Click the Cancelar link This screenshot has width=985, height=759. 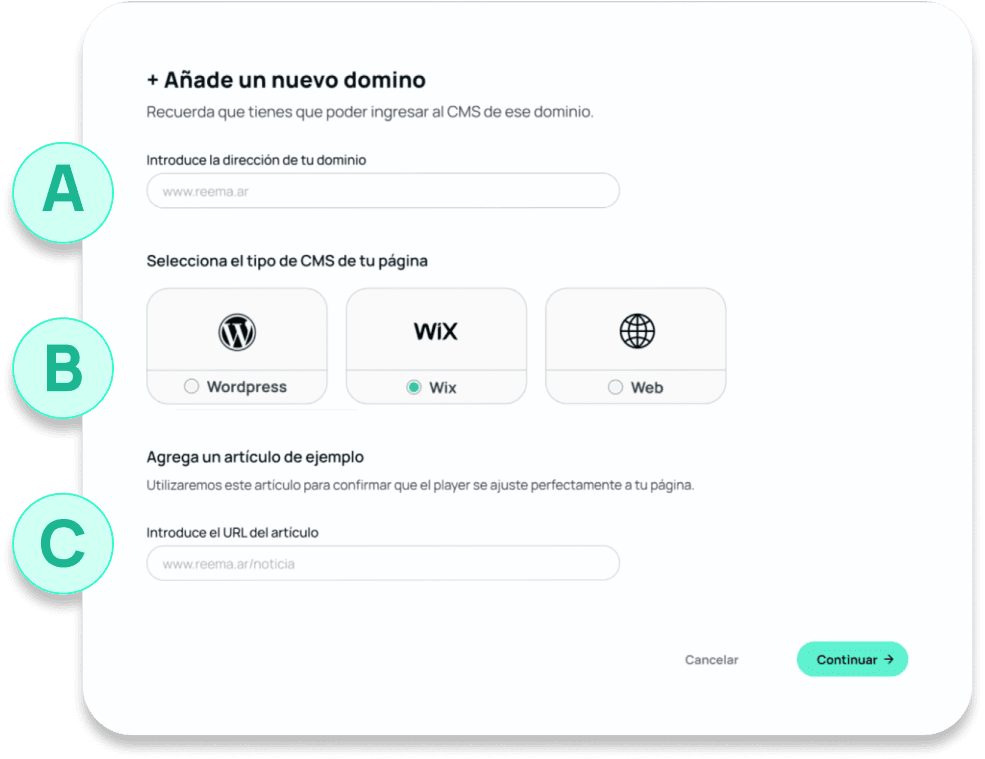(x=711, y=660)
